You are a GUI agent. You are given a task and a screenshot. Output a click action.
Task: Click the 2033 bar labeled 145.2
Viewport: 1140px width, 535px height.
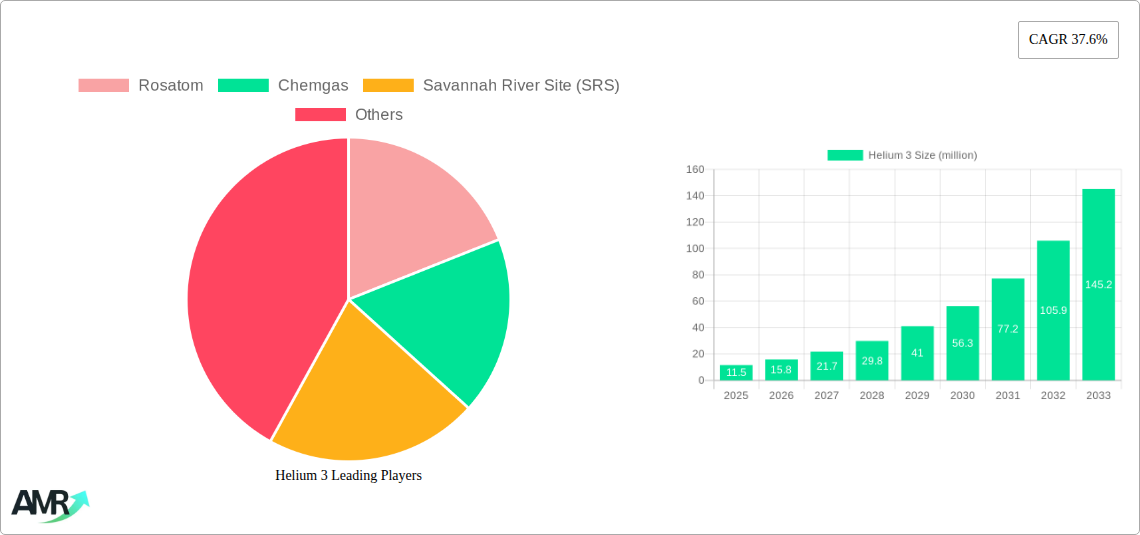(1098, 285)
